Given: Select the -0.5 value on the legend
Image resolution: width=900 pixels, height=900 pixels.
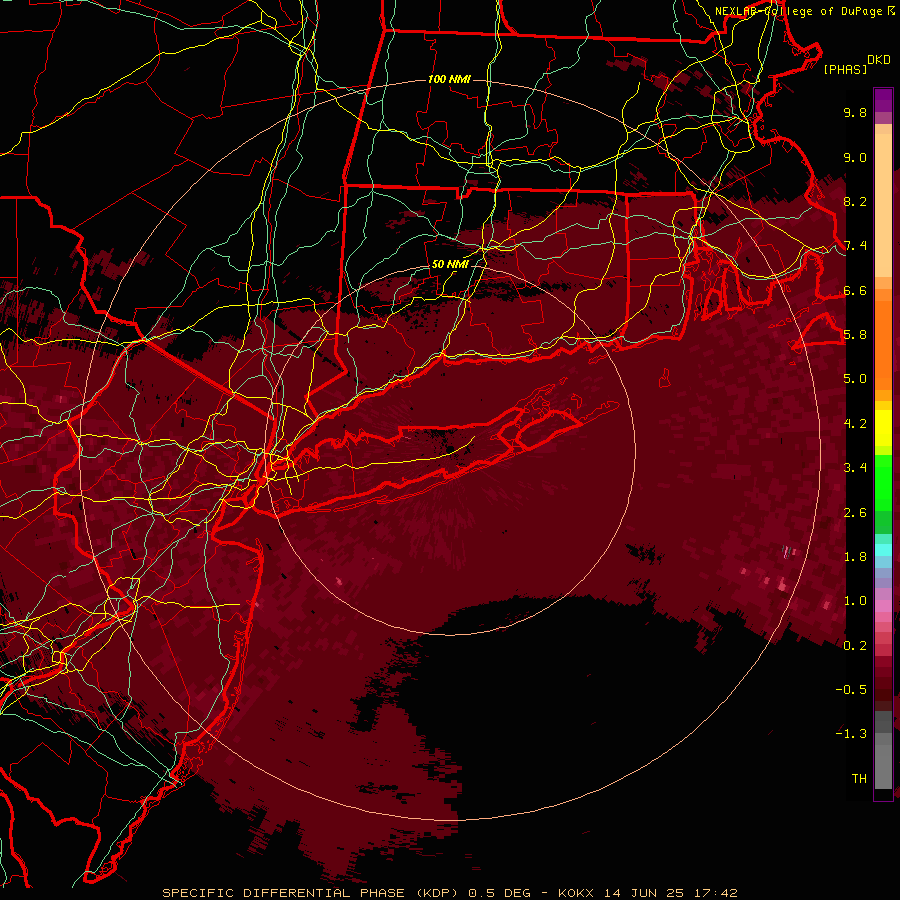Looking at the screenshot, I should pos(851,690).
